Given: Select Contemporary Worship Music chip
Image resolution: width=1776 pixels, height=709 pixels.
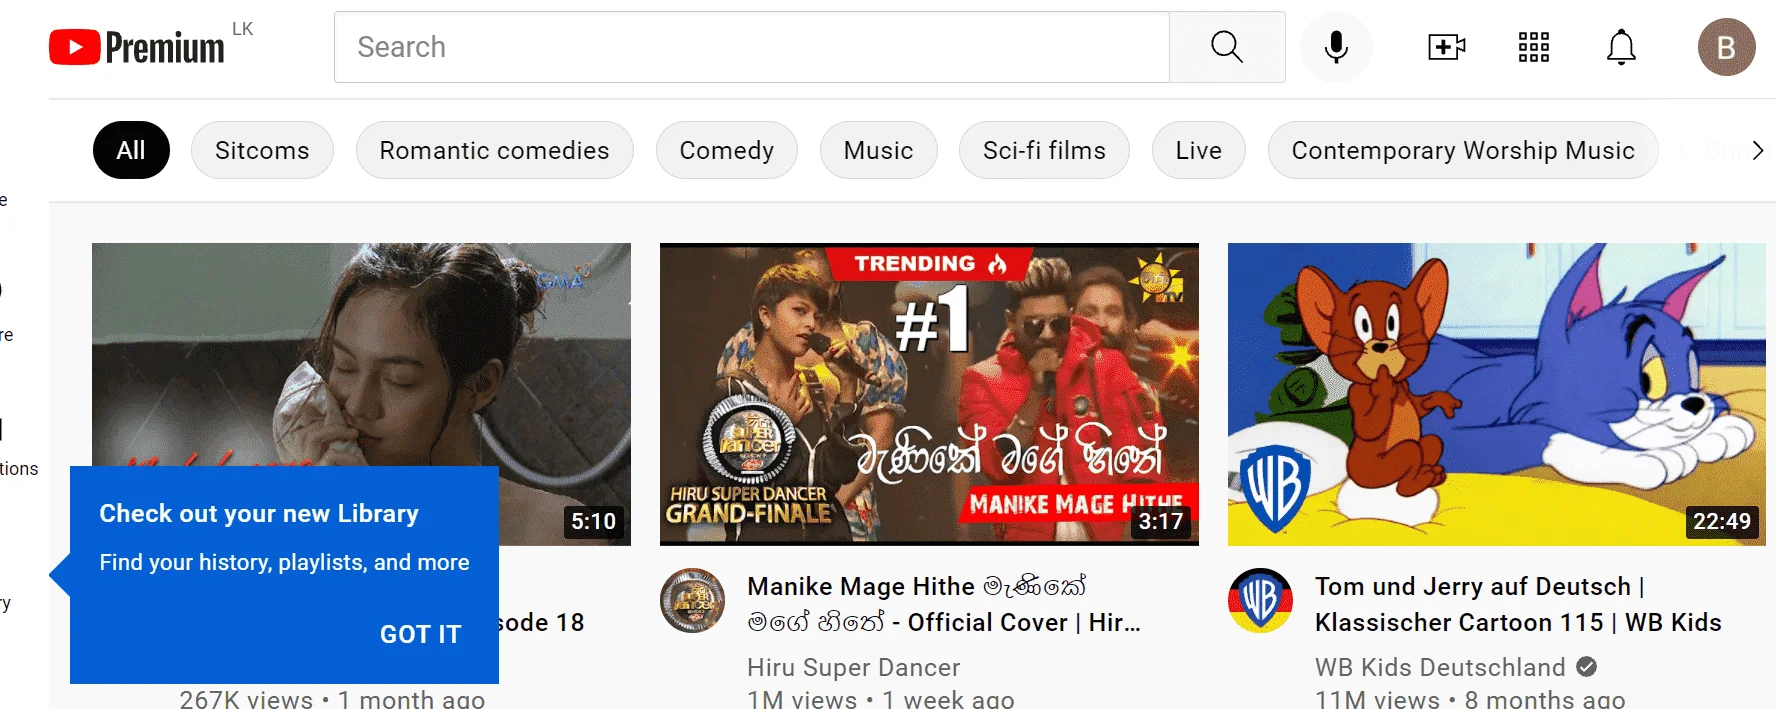Looking at the screenshot, I should tap(1463, 150).
